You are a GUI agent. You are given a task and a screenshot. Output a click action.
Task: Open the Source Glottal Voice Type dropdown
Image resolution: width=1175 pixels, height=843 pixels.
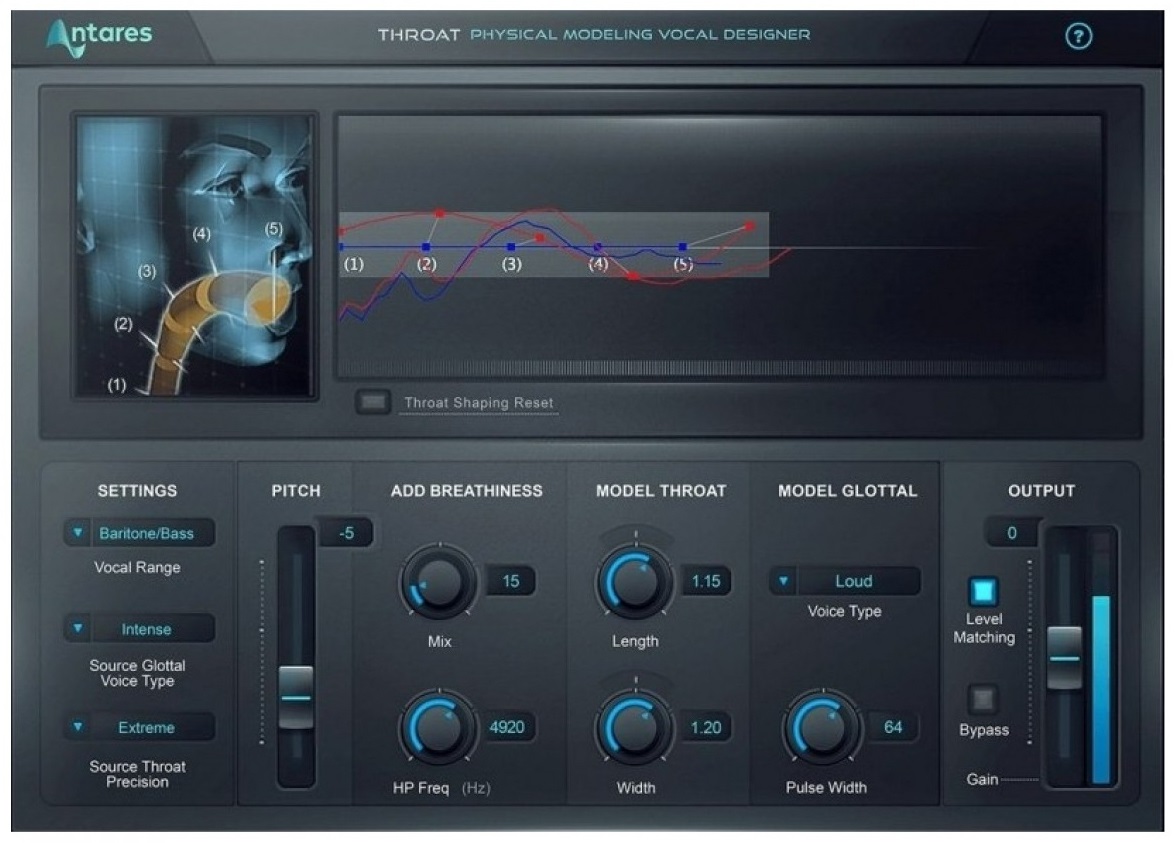(139, 629)
